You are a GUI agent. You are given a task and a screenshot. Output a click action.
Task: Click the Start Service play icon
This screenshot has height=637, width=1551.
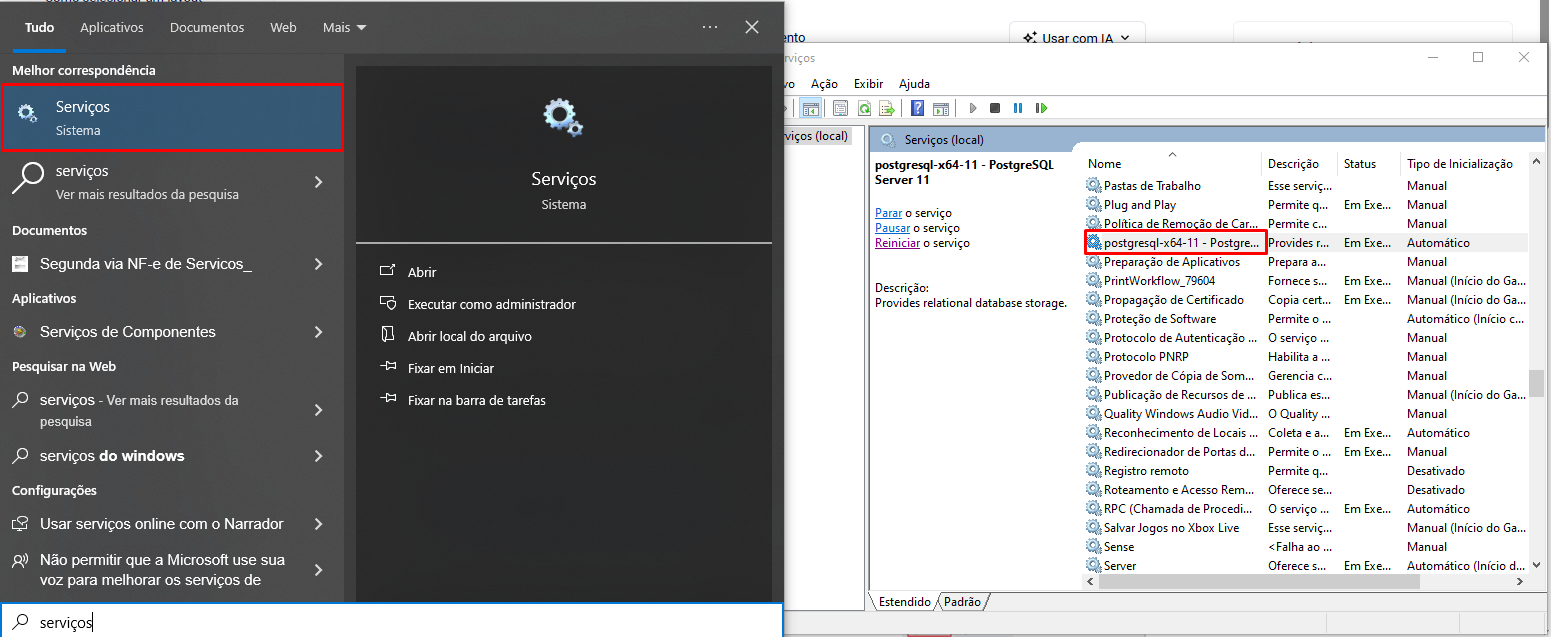tap(972, 108)
